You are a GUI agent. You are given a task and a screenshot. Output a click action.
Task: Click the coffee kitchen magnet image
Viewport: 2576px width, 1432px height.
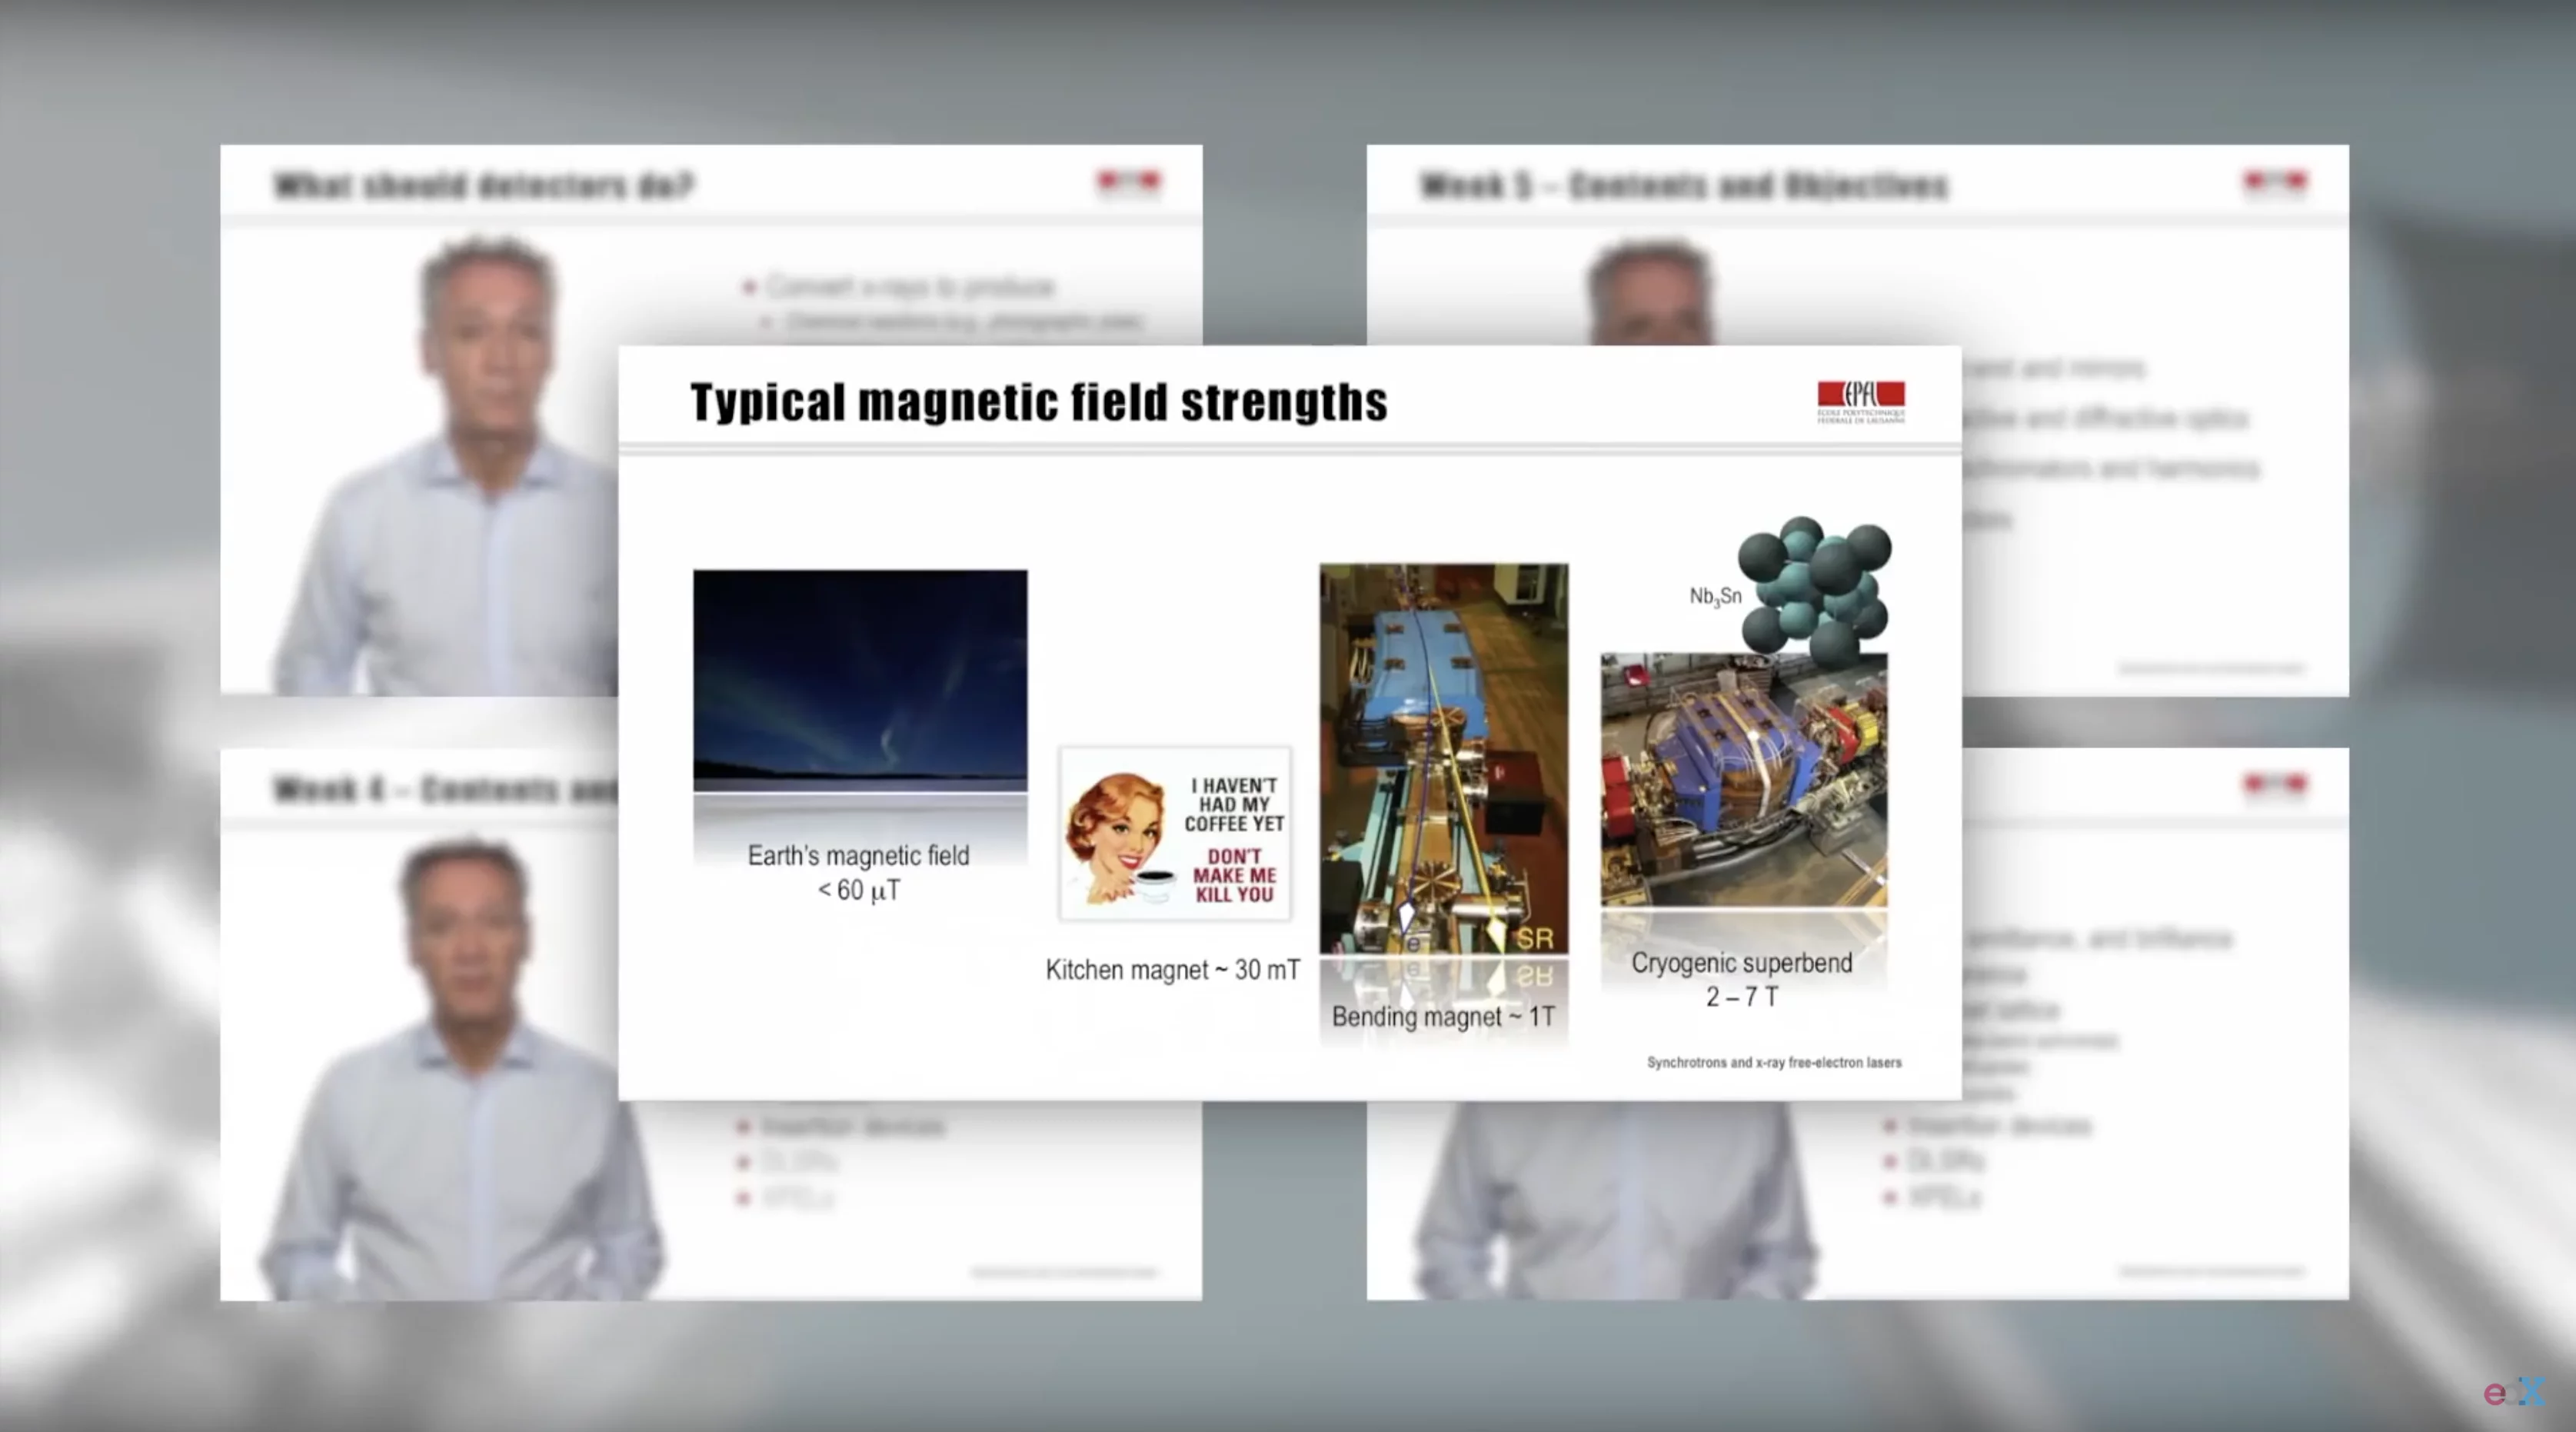point(1175,833)
